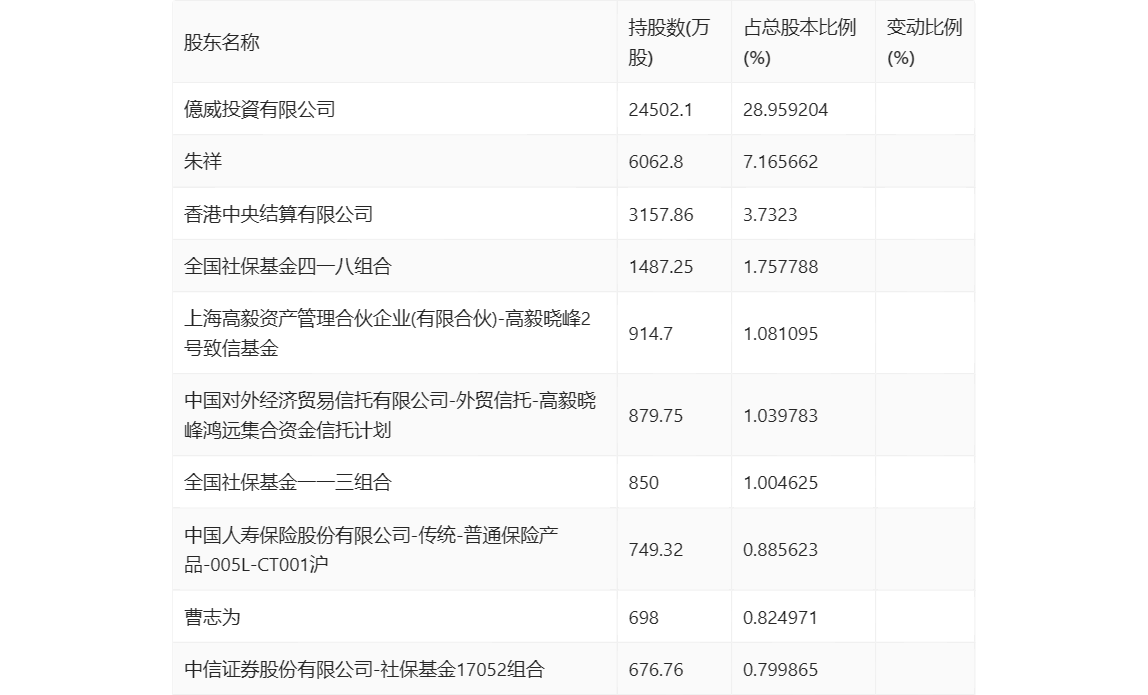Click the holding value 749.32
The height and width of the screenshot is (695, 1148).
656,550
